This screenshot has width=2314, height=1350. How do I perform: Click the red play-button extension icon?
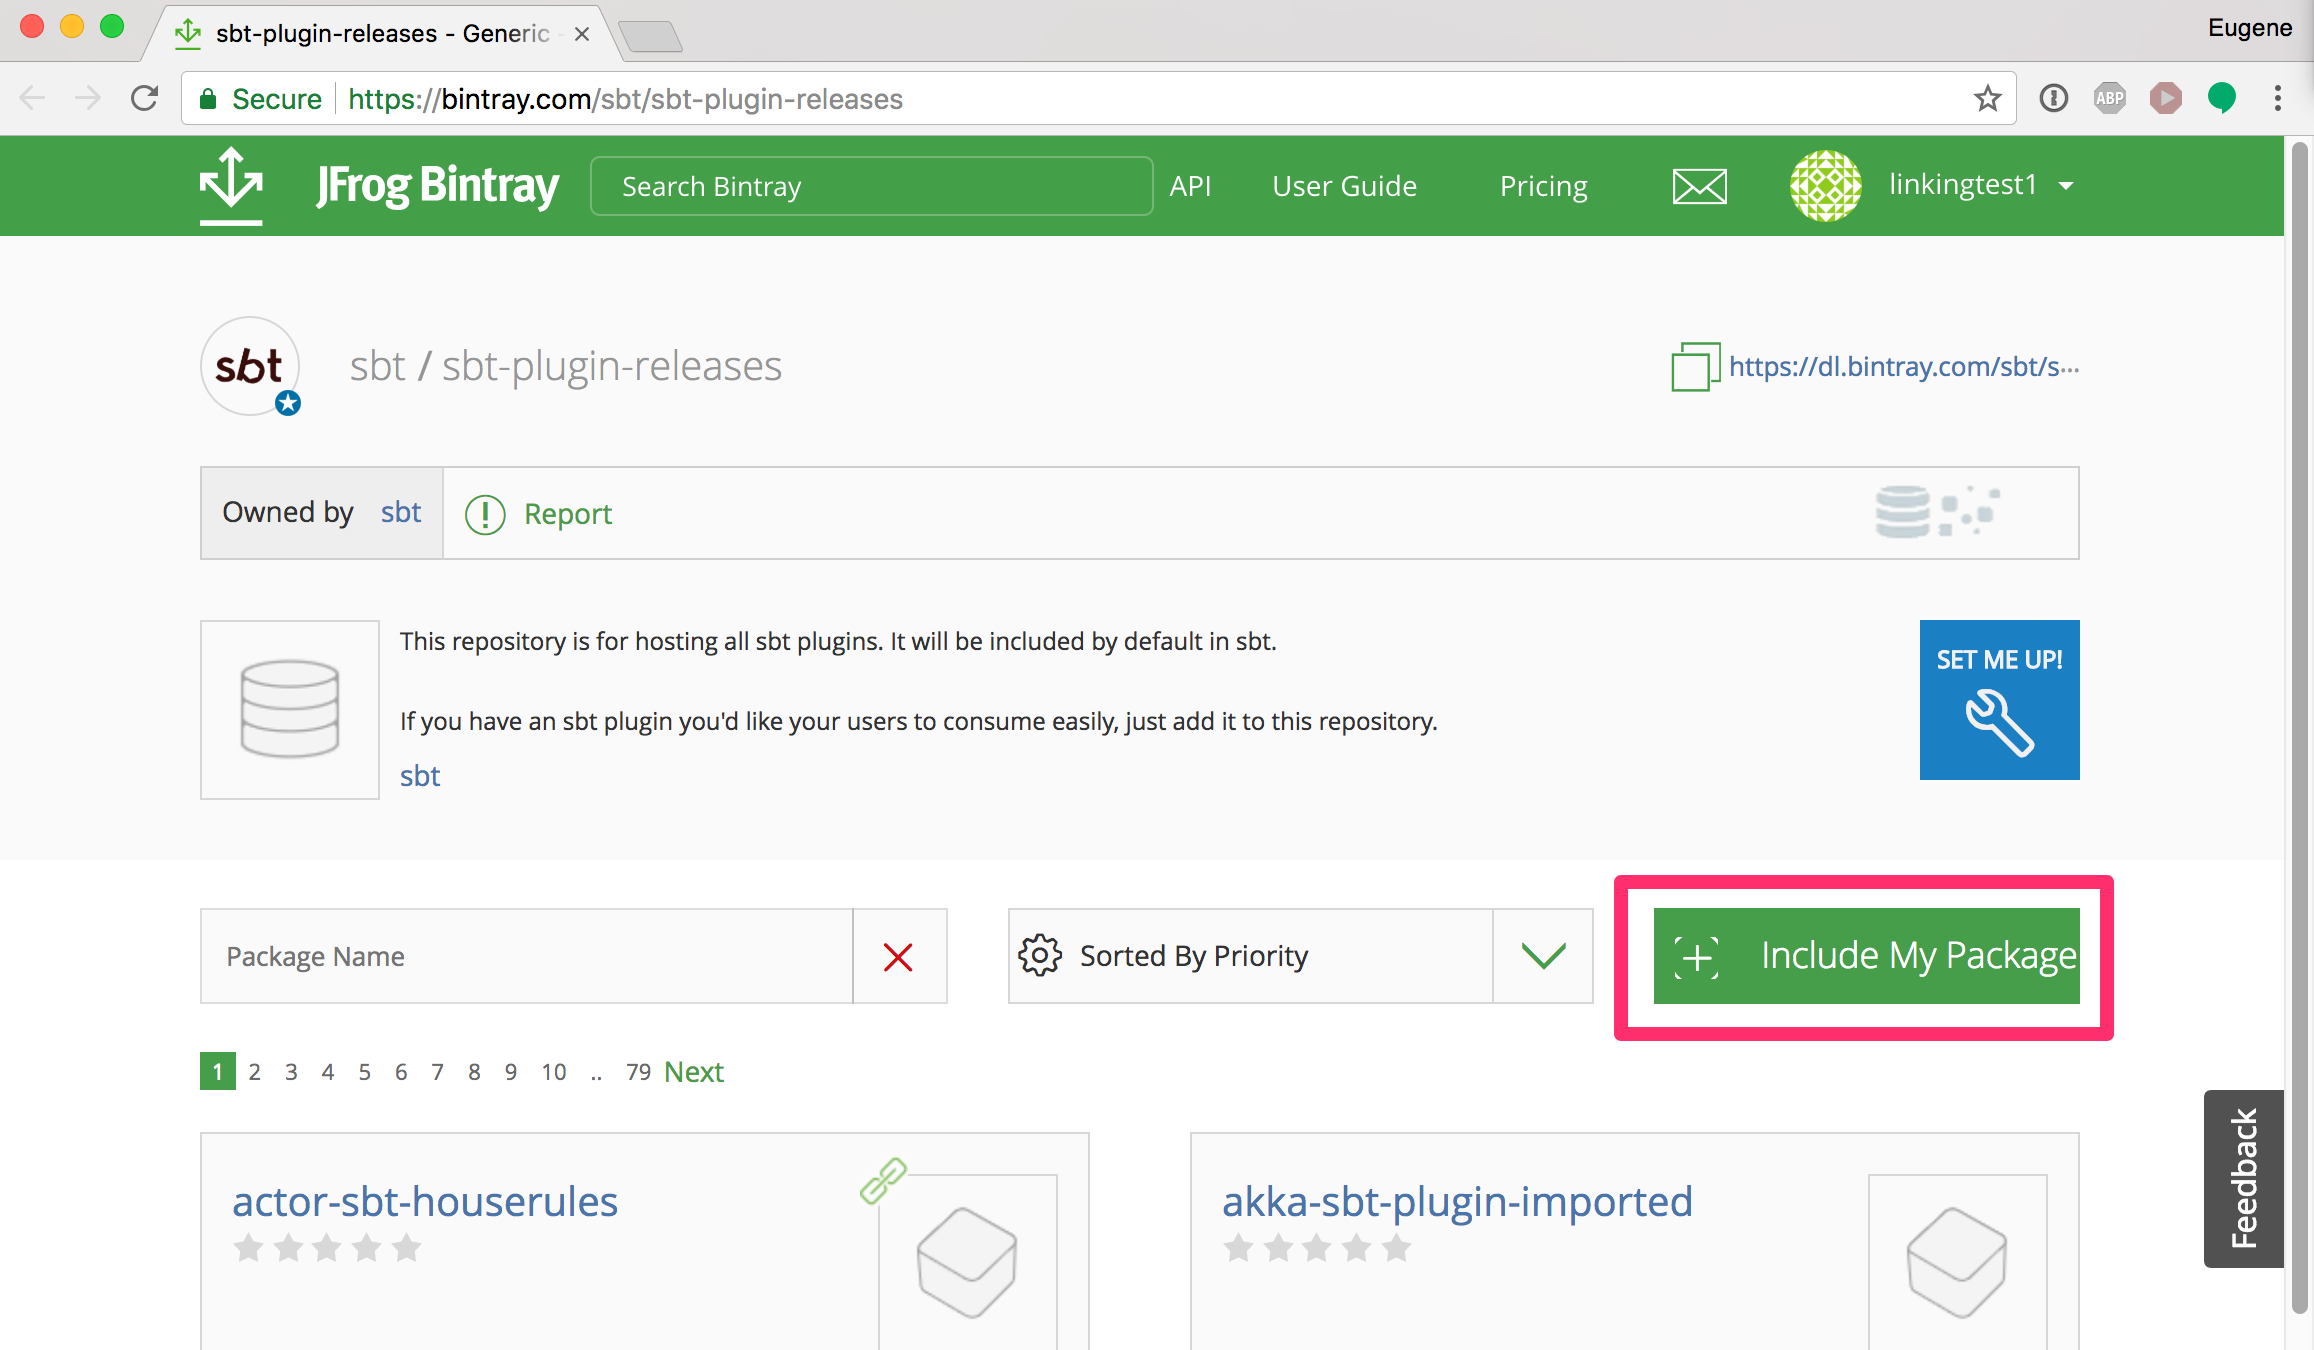tap(2165, 98)
